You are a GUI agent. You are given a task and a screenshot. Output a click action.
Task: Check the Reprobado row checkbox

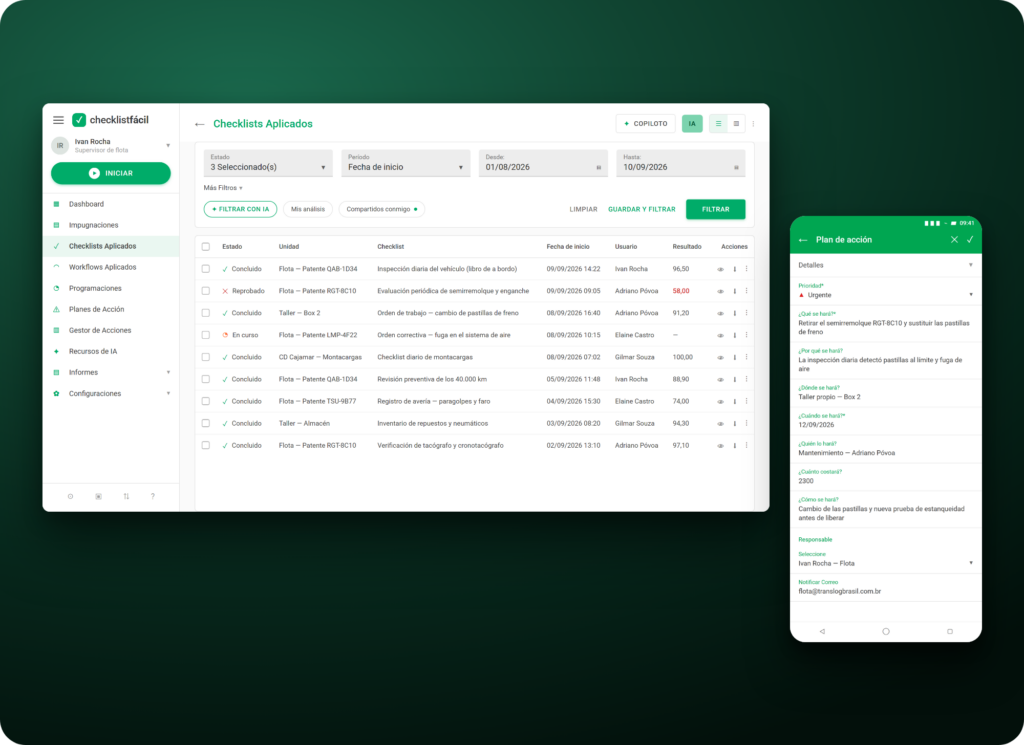coord(206,291)
